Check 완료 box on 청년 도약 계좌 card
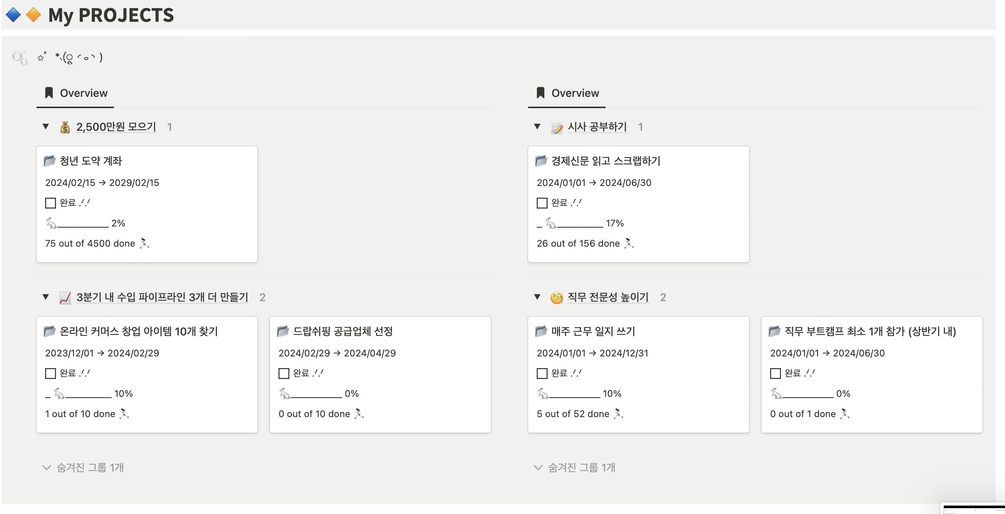This screenshot has width=1005, height=514. point(50,203)
